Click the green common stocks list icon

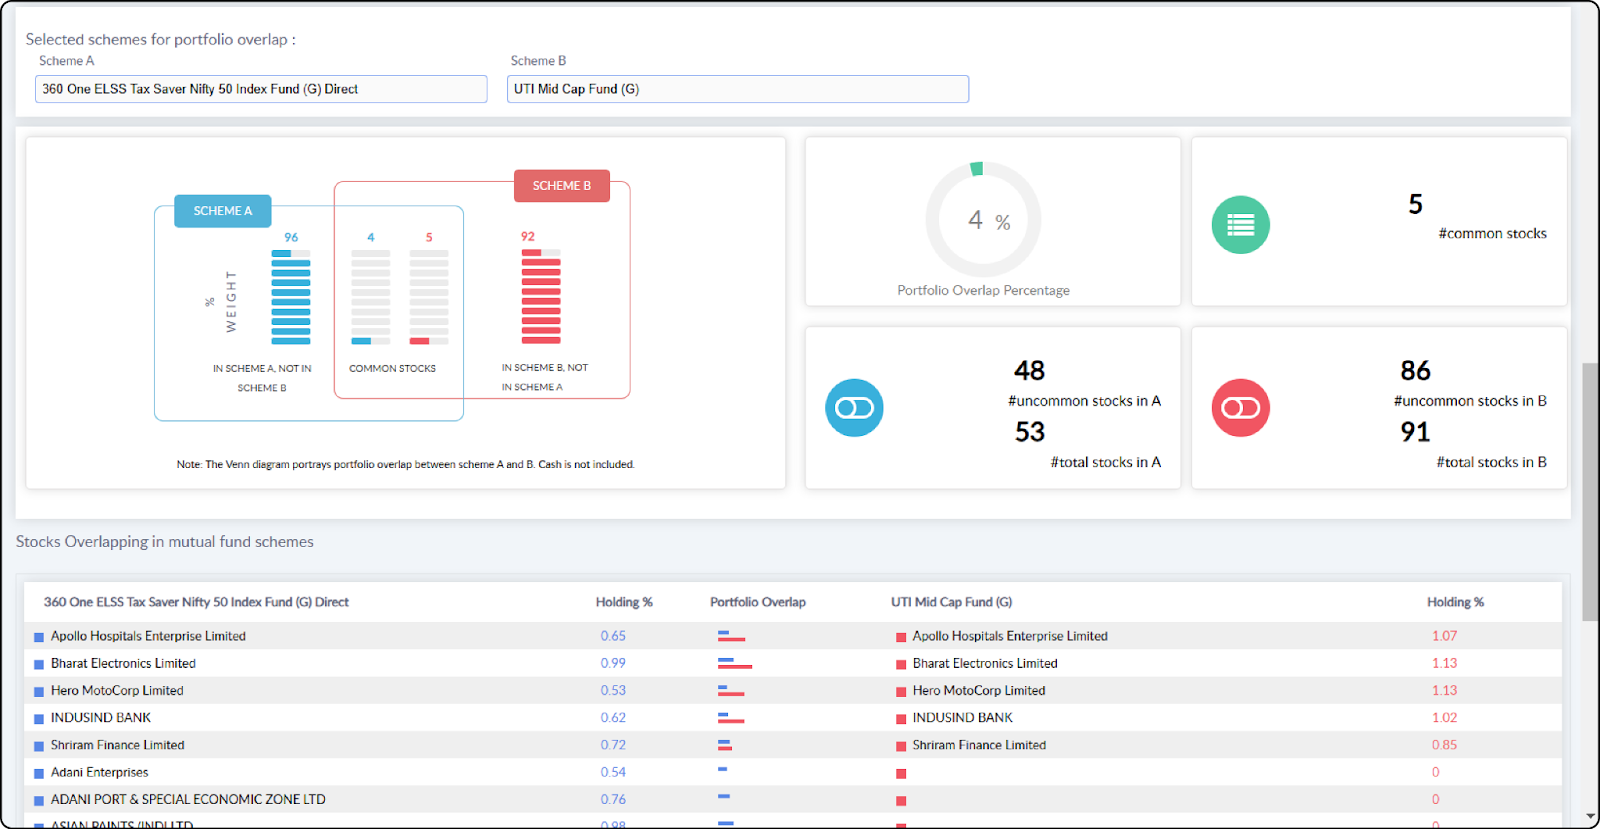click(1241, 225)
